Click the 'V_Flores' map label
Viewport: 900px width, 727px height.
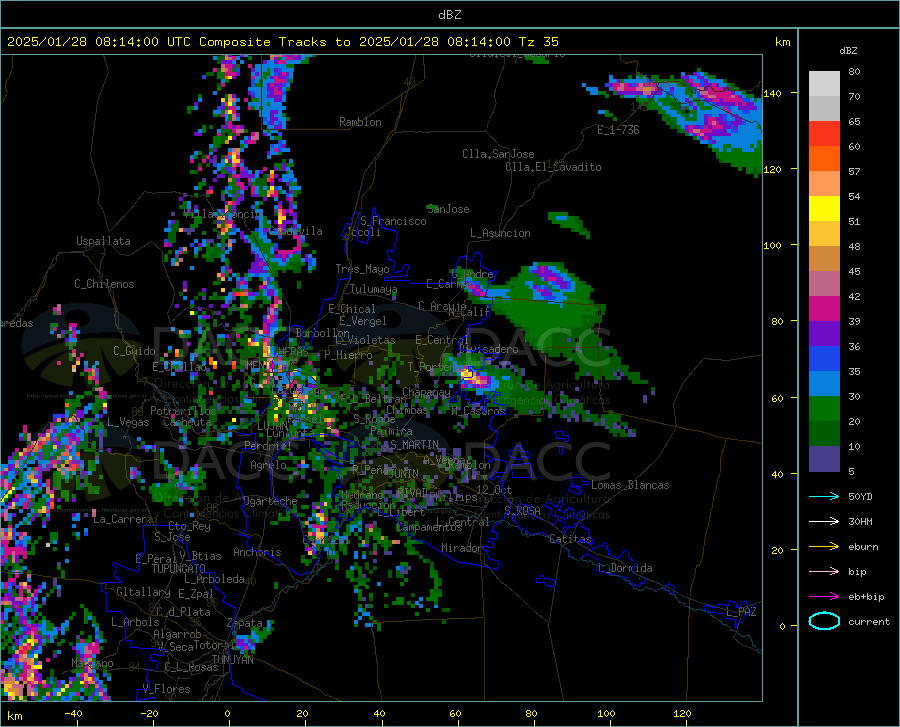pyautogui.click(x=166, y=689)
